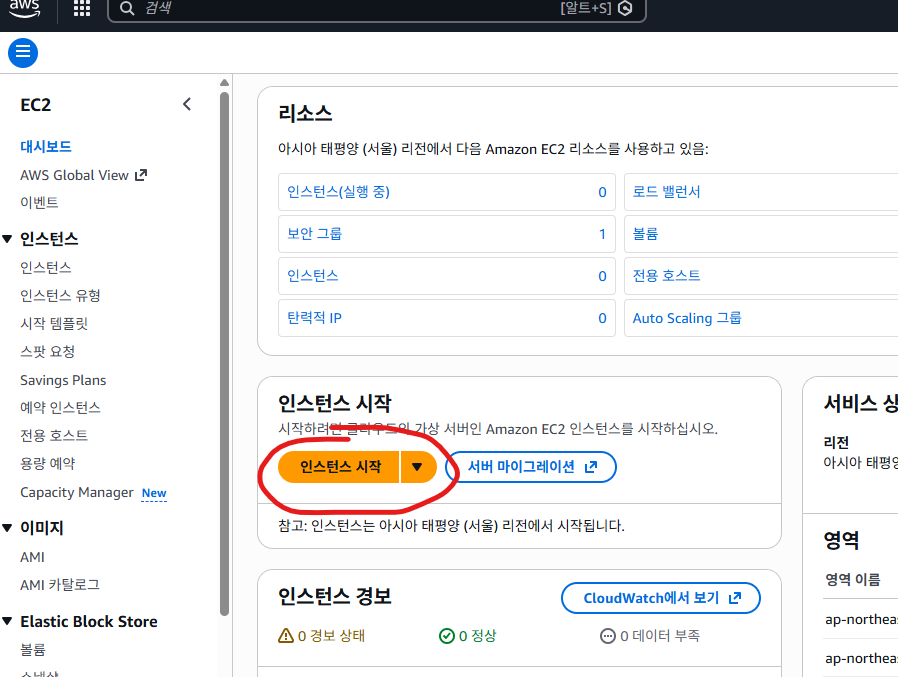The height and width of the screenshot is (677, 898).
Task: Open 용량 예약 in the sidebar
Action: (x=48, y=464)
